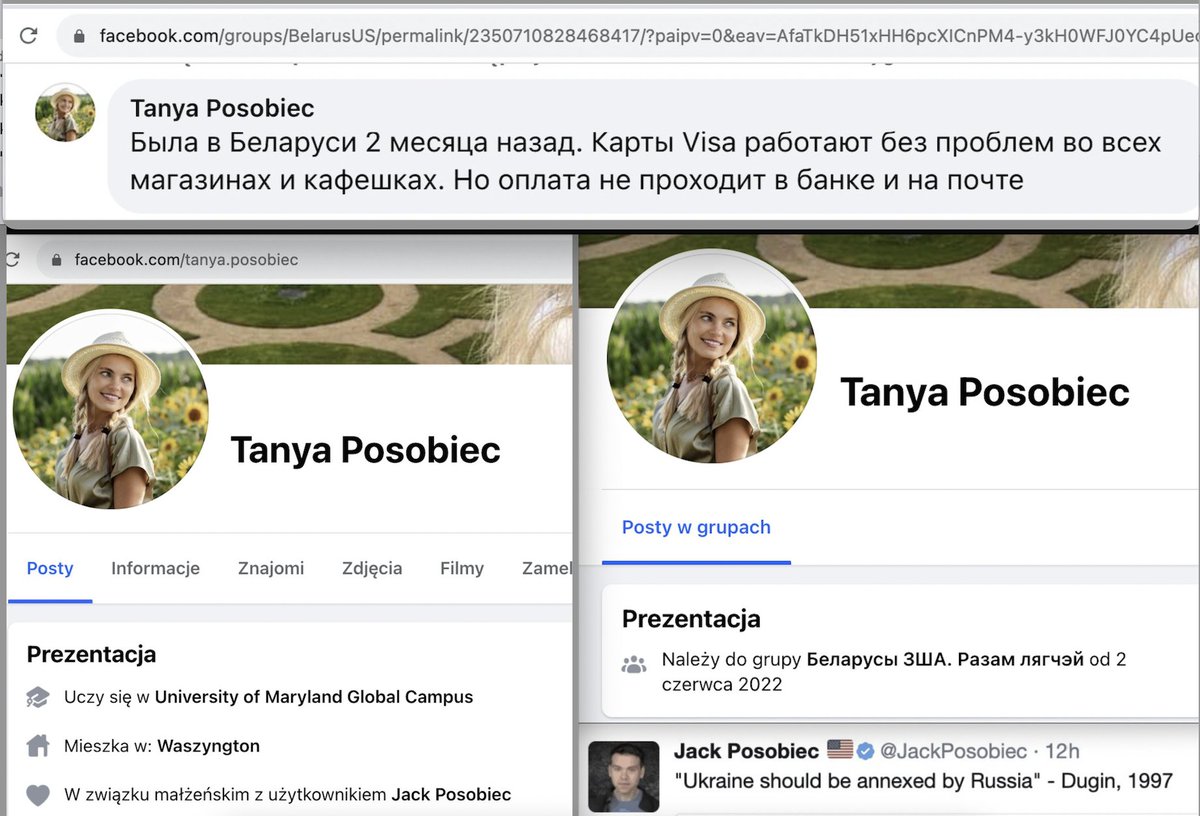Click Jack Posobiec display name in tweet
Screen dimensions: 1200x816
pyautogui.click(x=748, y=751)
